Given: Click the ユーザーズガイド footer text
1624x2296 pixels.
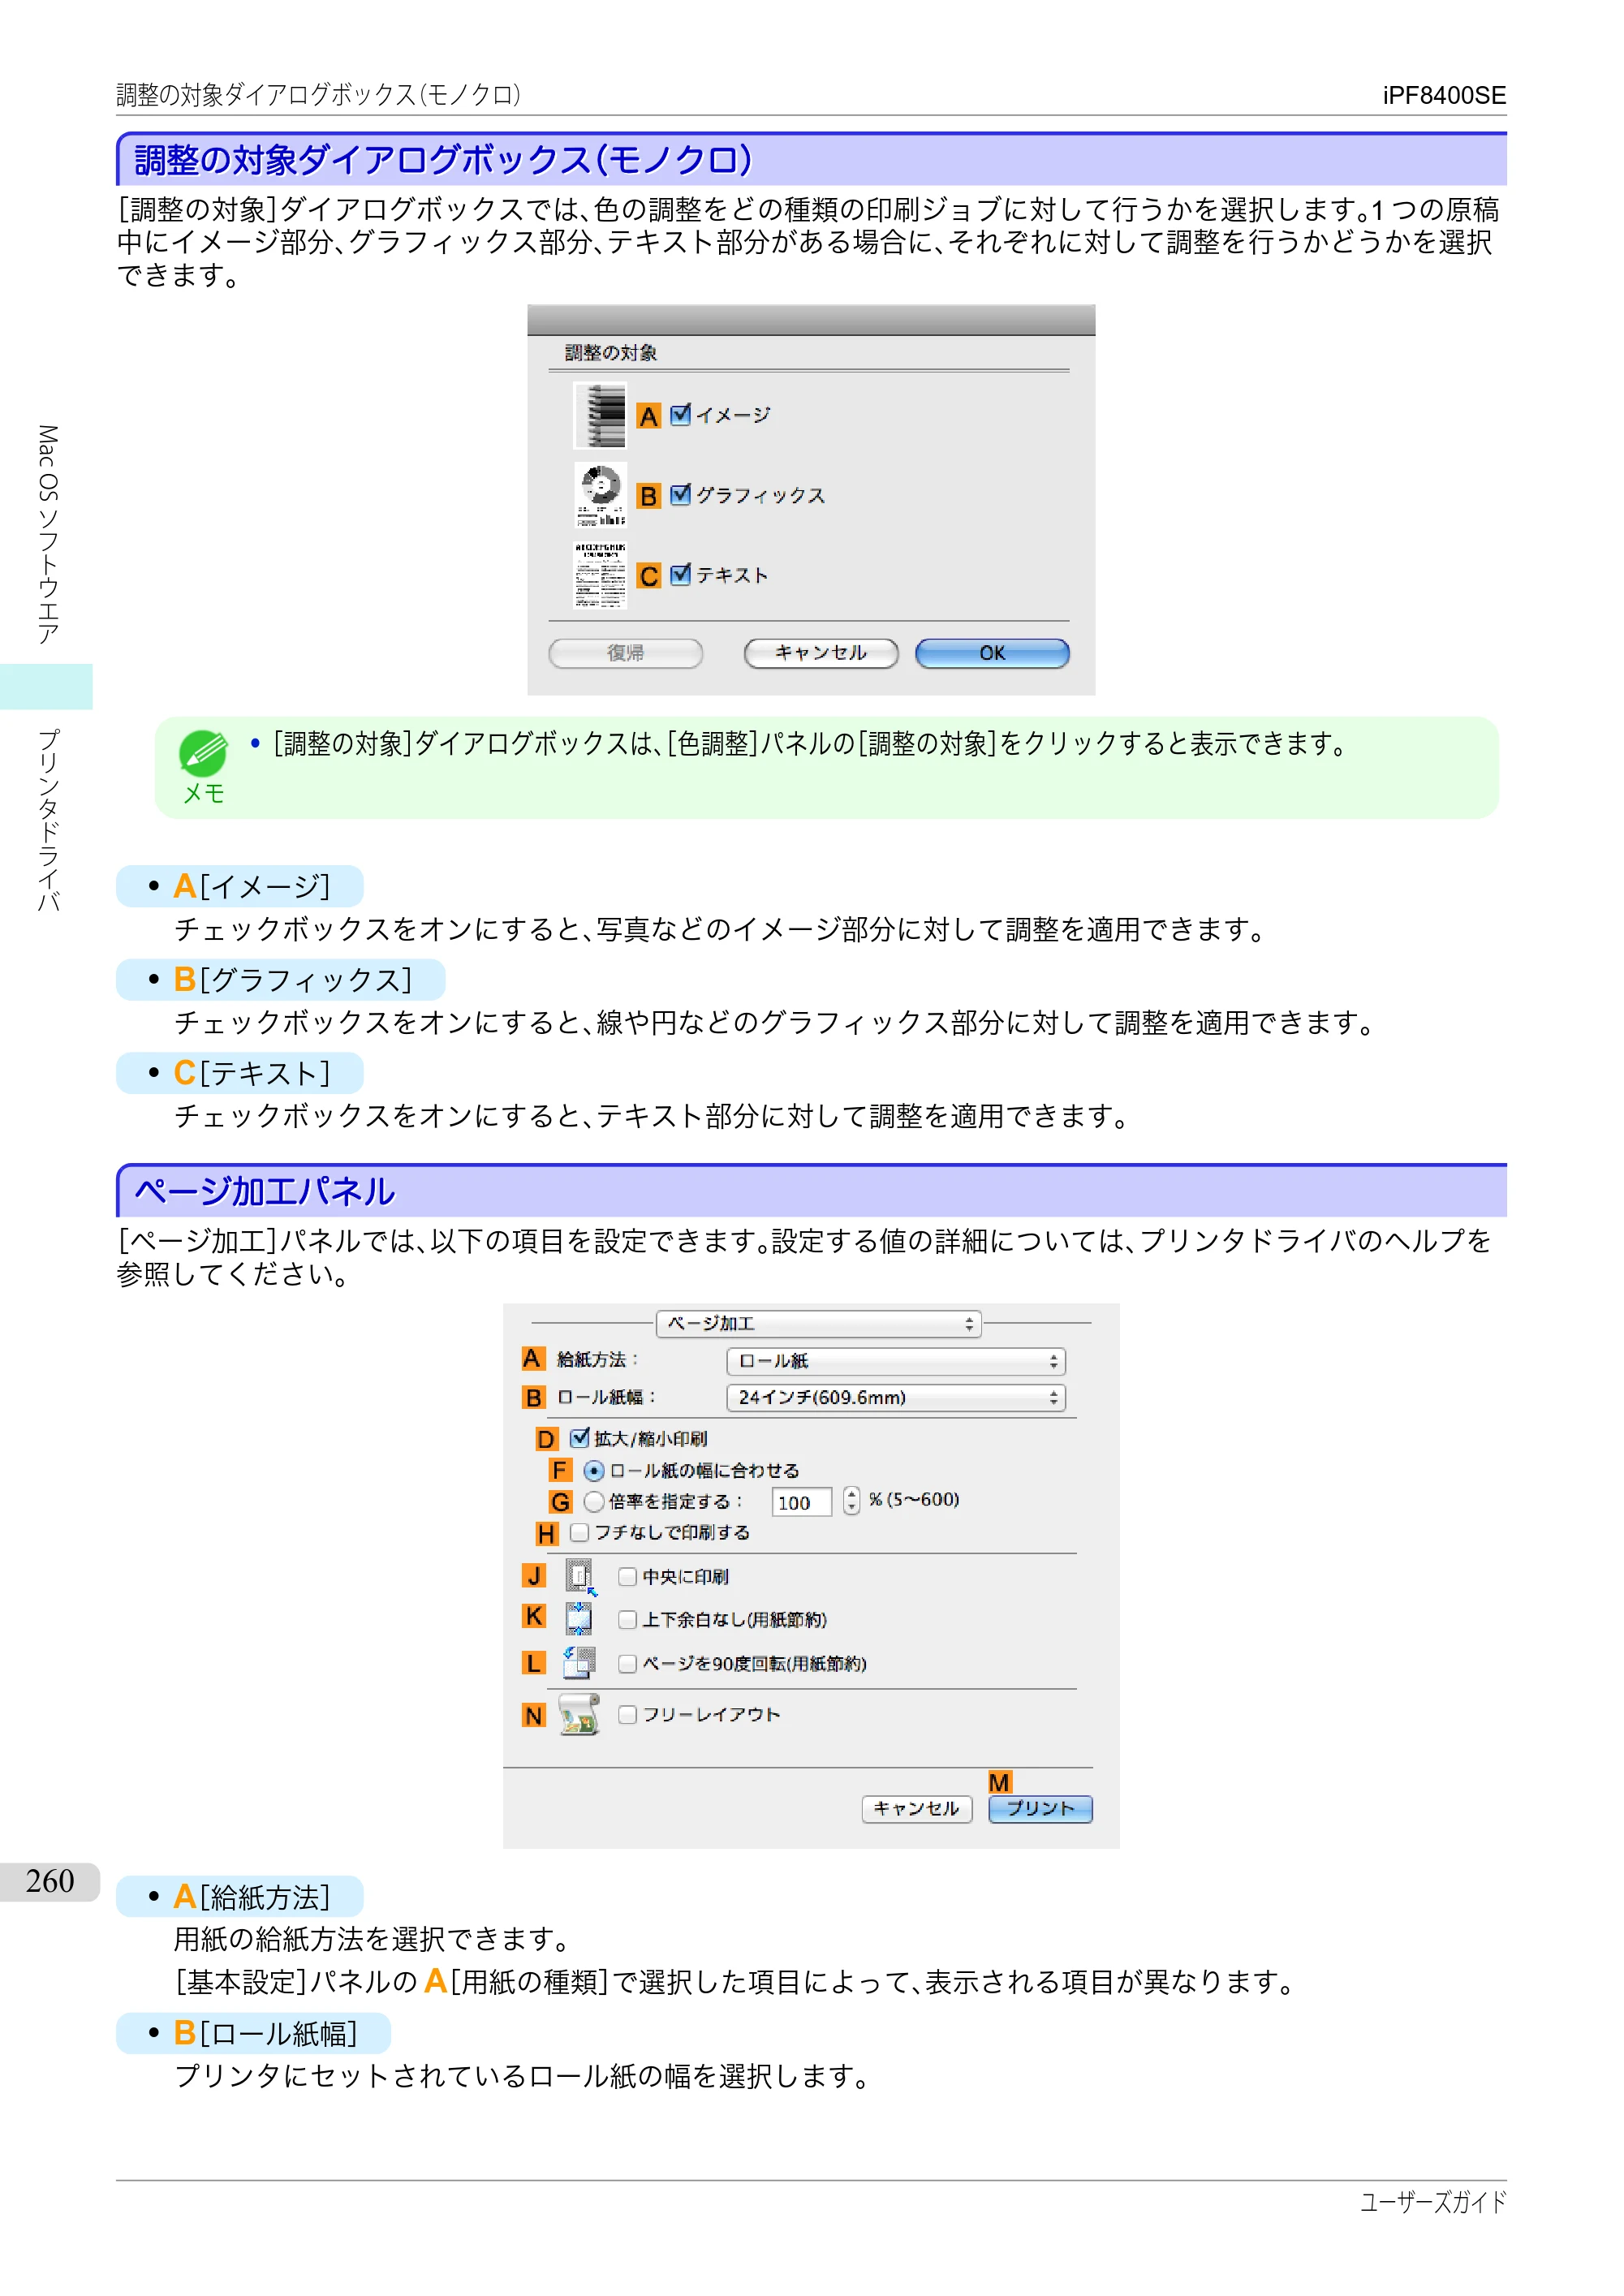Looking at the screenshot, I should click(1433, 2202).
